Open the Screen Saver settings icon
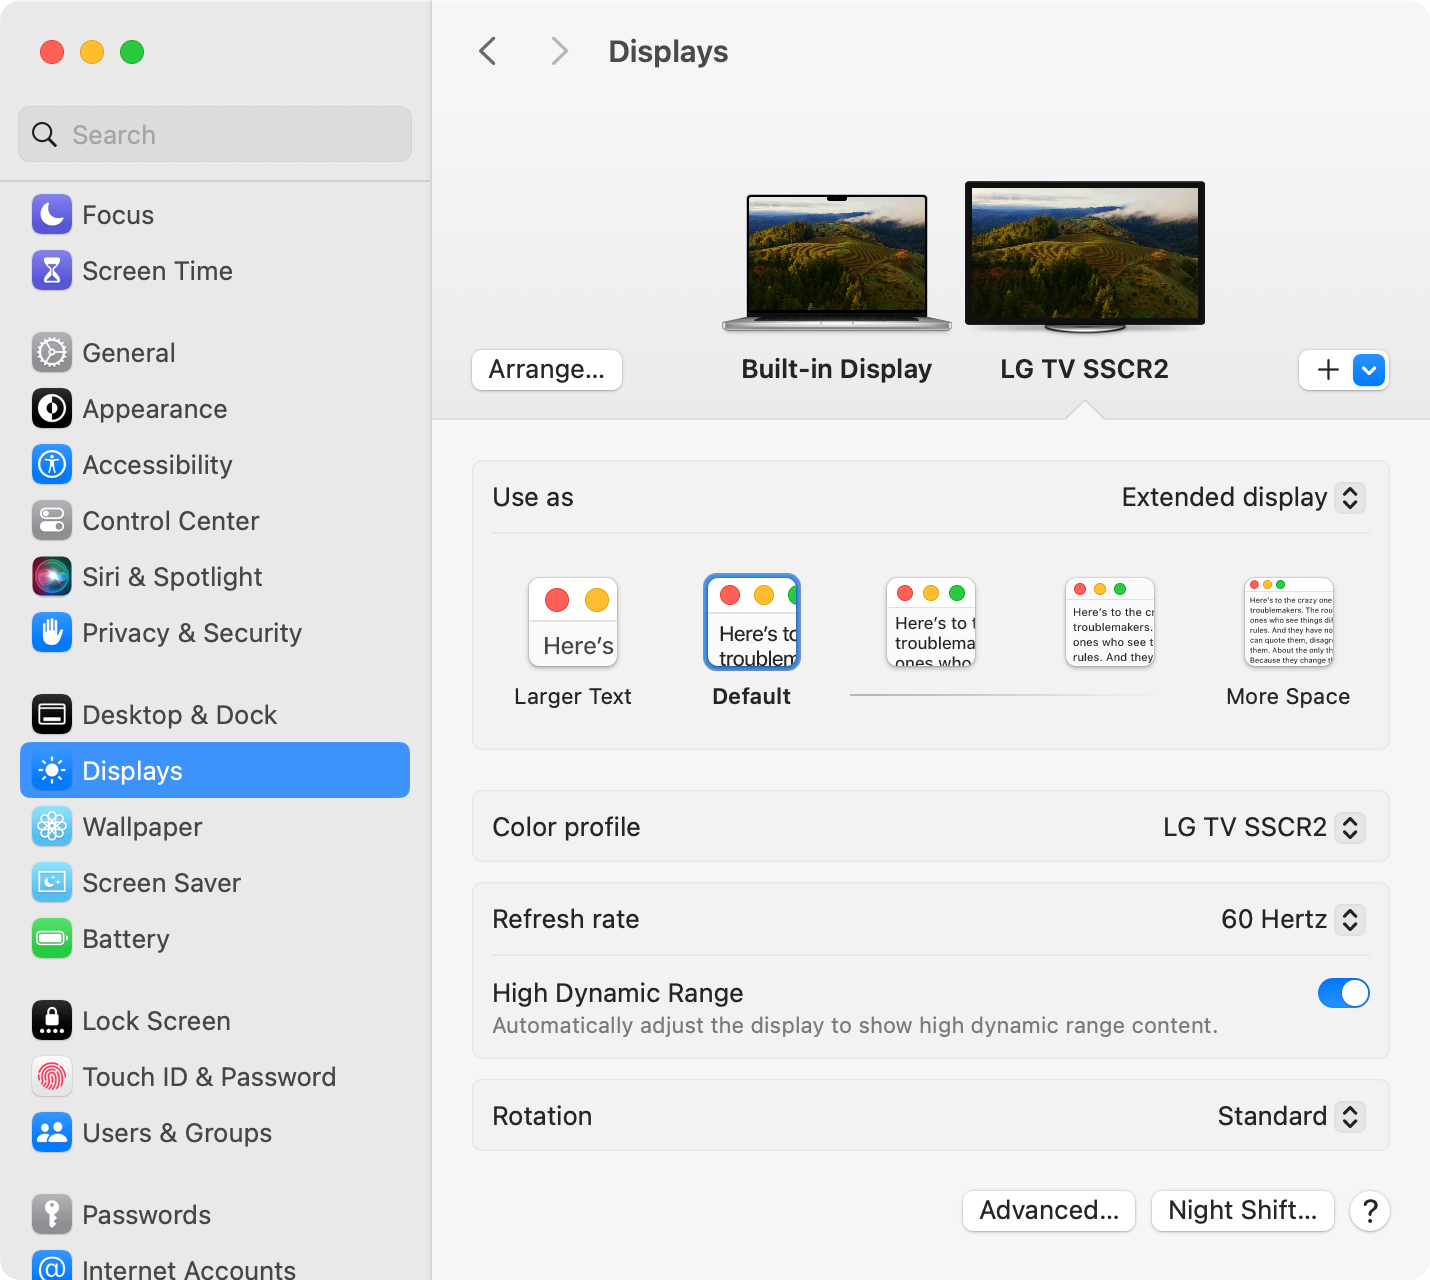 (51, 883)
